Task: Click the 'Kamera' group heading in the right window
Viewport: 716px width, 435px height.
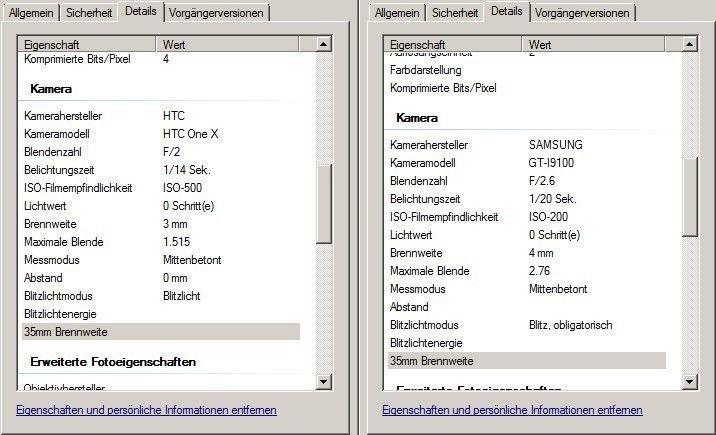Action: (417, 118)
